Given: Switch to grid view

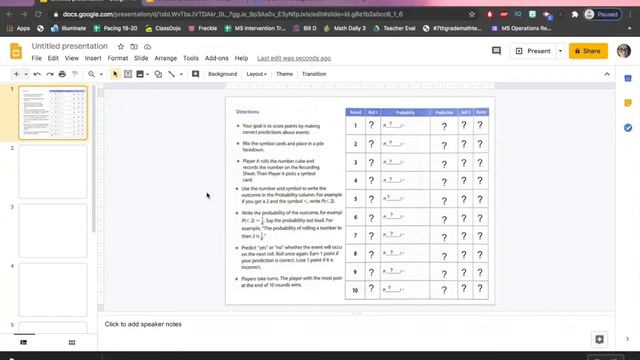Looking at the screenshot, I should (x=72, y=342).
